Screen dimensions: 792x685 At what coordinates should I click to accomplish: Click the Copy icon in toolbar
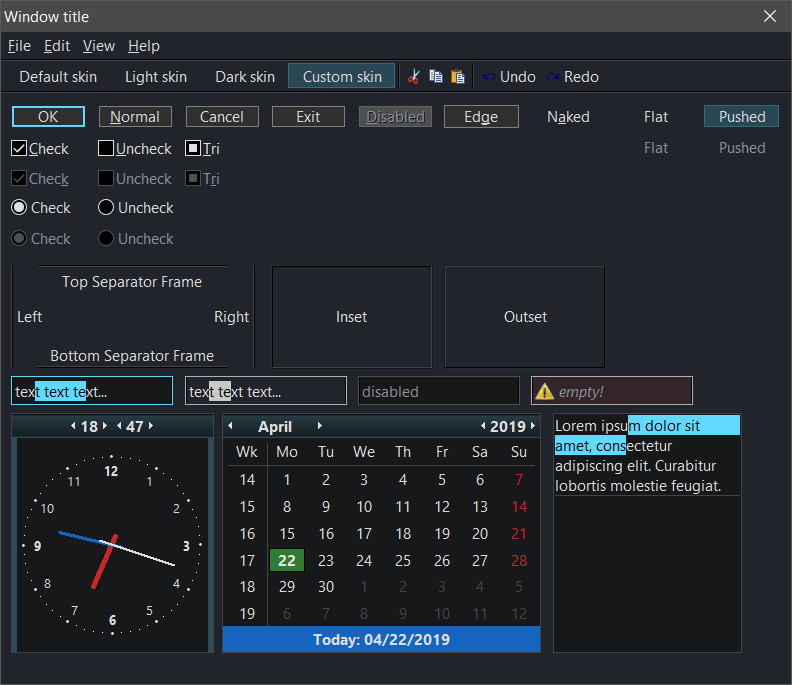coord(436,77)
